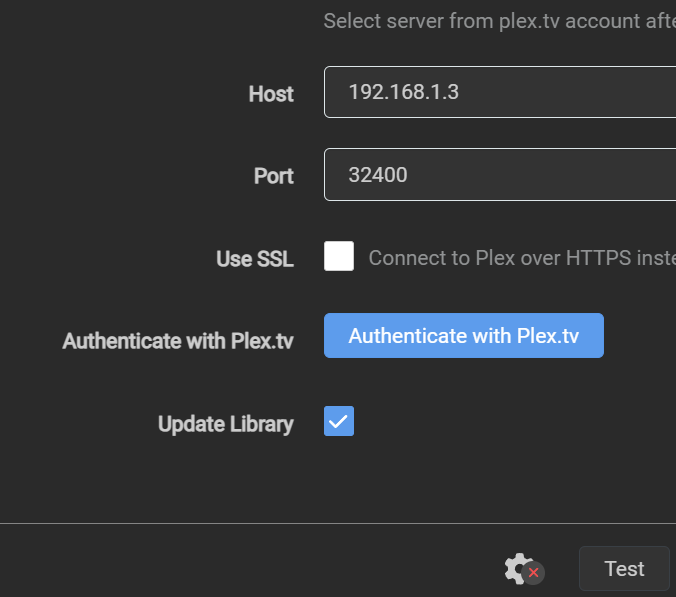This screenshot has width=676, height=597.
Task: Uncheck the Update Library checkbox
Action: [x=339, y=421]
